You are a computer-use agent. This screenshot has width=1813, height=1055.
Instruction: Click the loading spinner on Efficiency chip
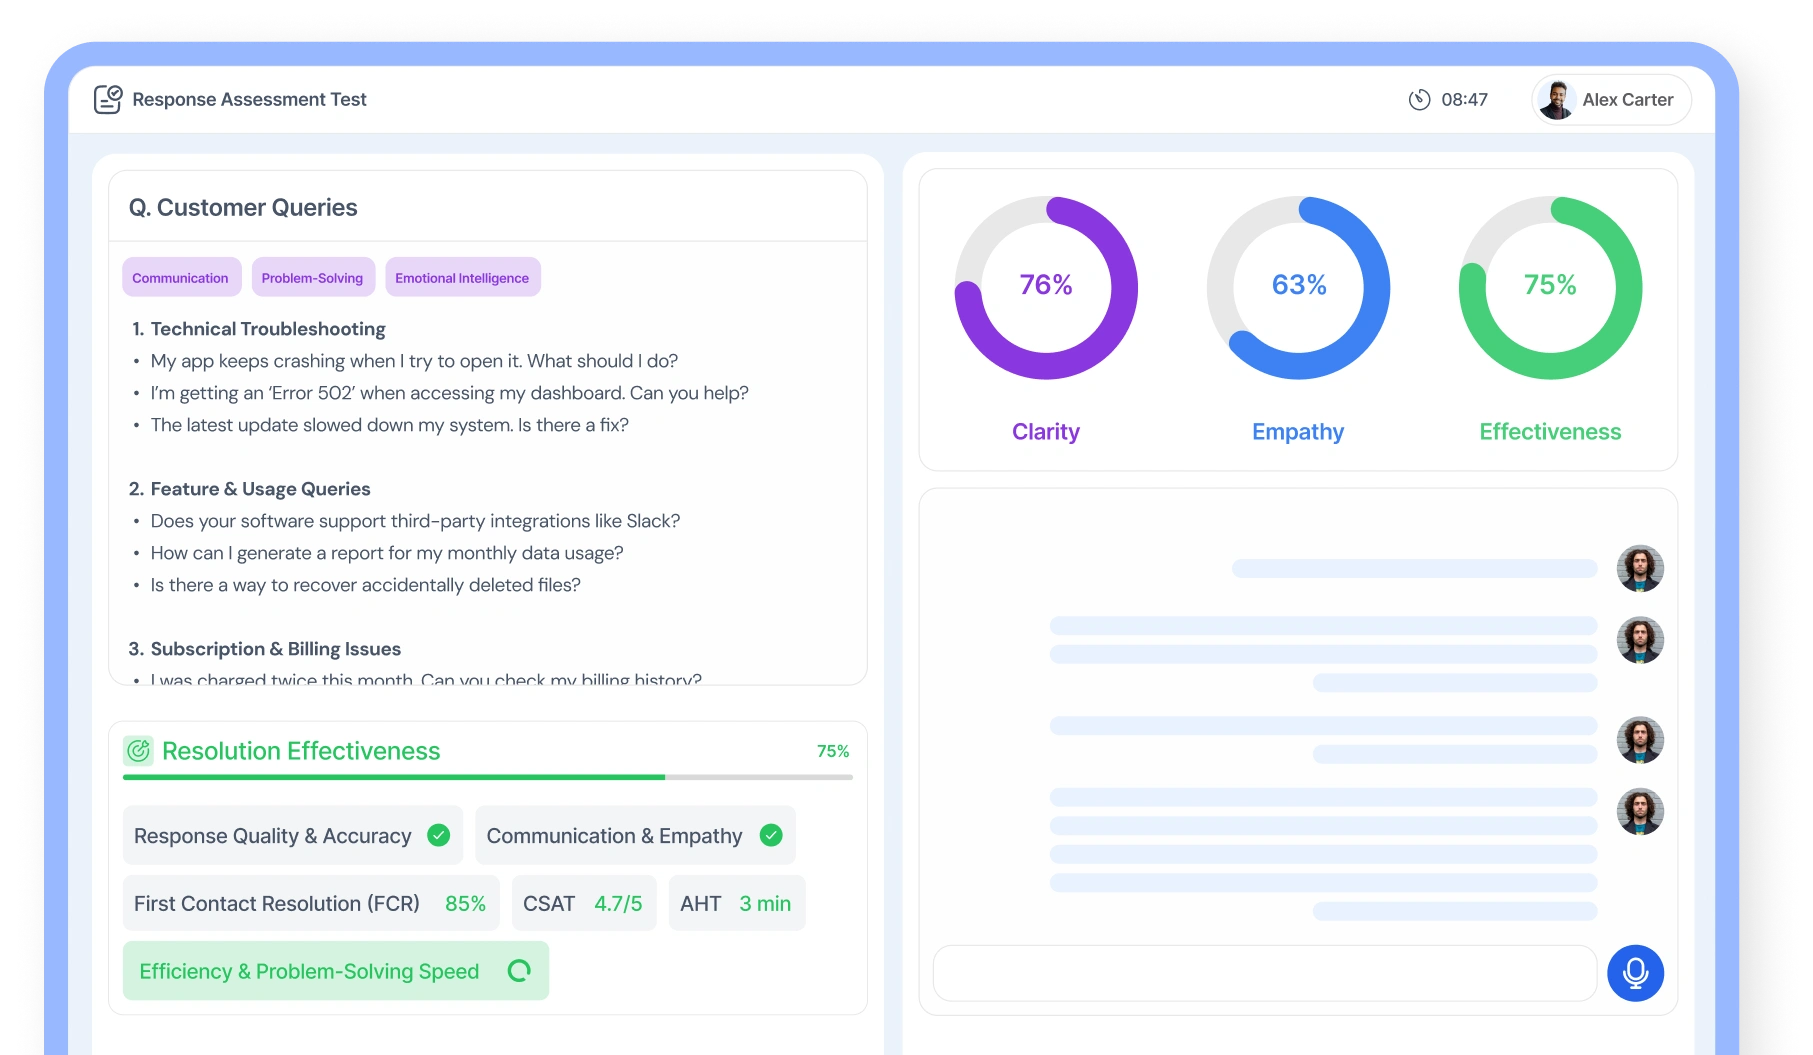pyautogui.click(x=519, y=971)
